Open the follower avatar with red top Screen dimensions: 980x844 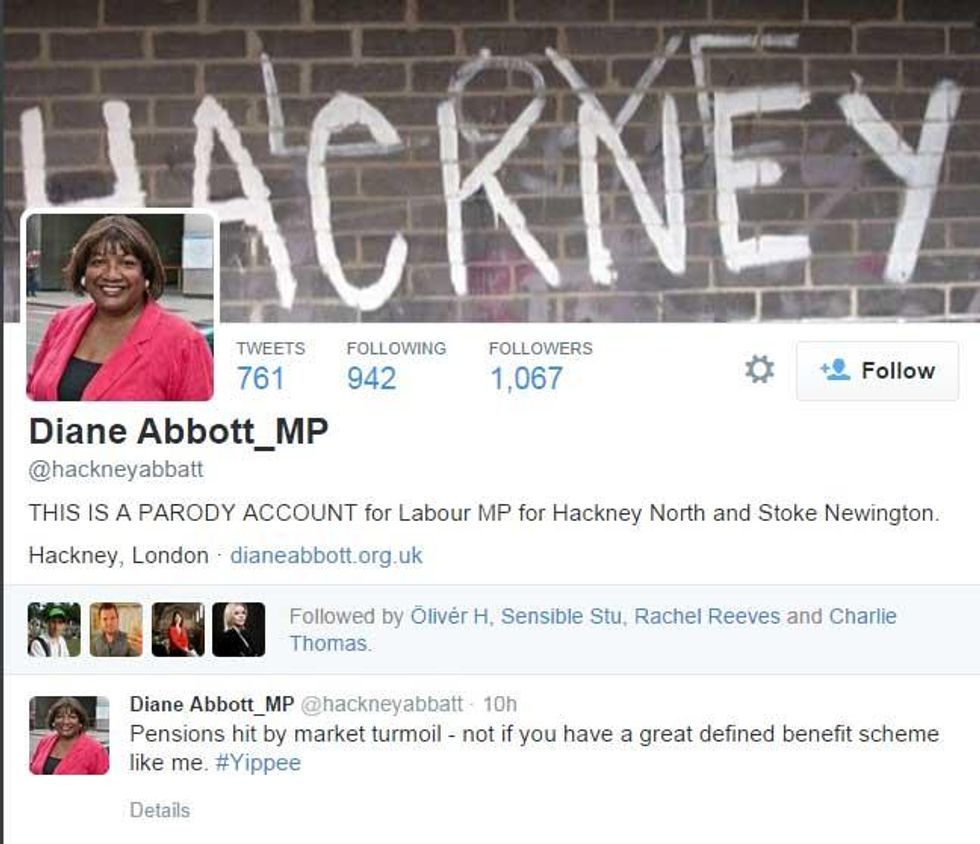coord(178,630)
